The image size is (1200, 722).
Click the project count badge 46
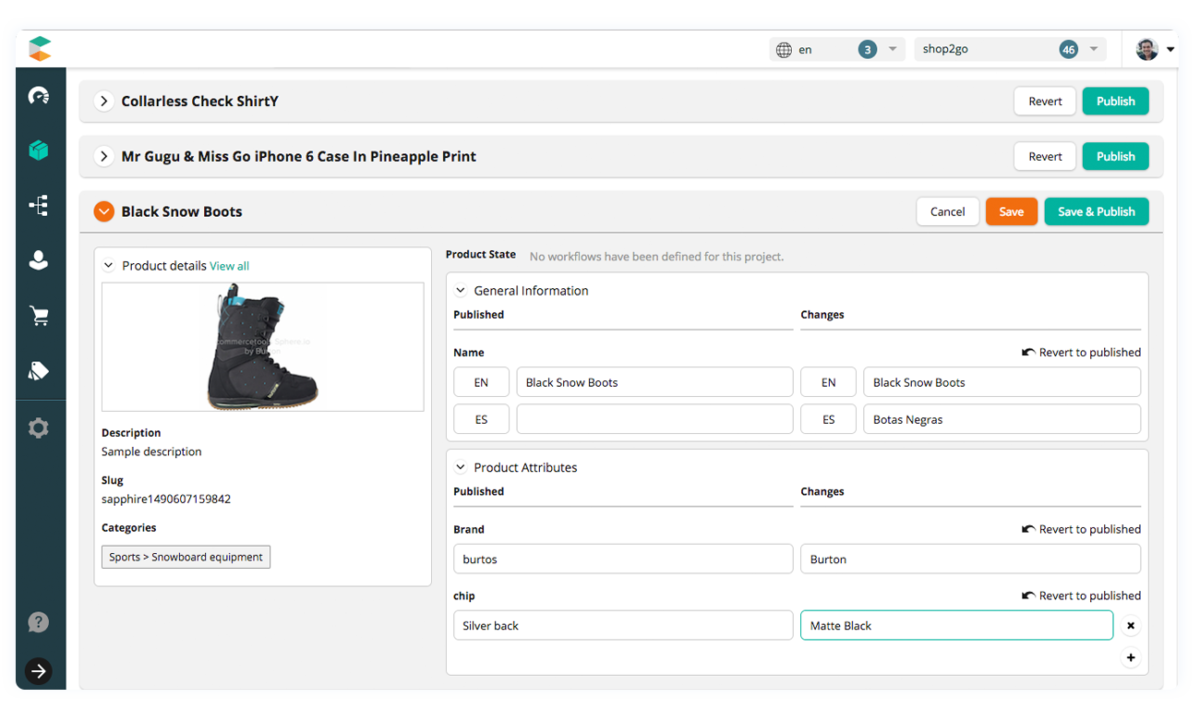[1069, 49]
